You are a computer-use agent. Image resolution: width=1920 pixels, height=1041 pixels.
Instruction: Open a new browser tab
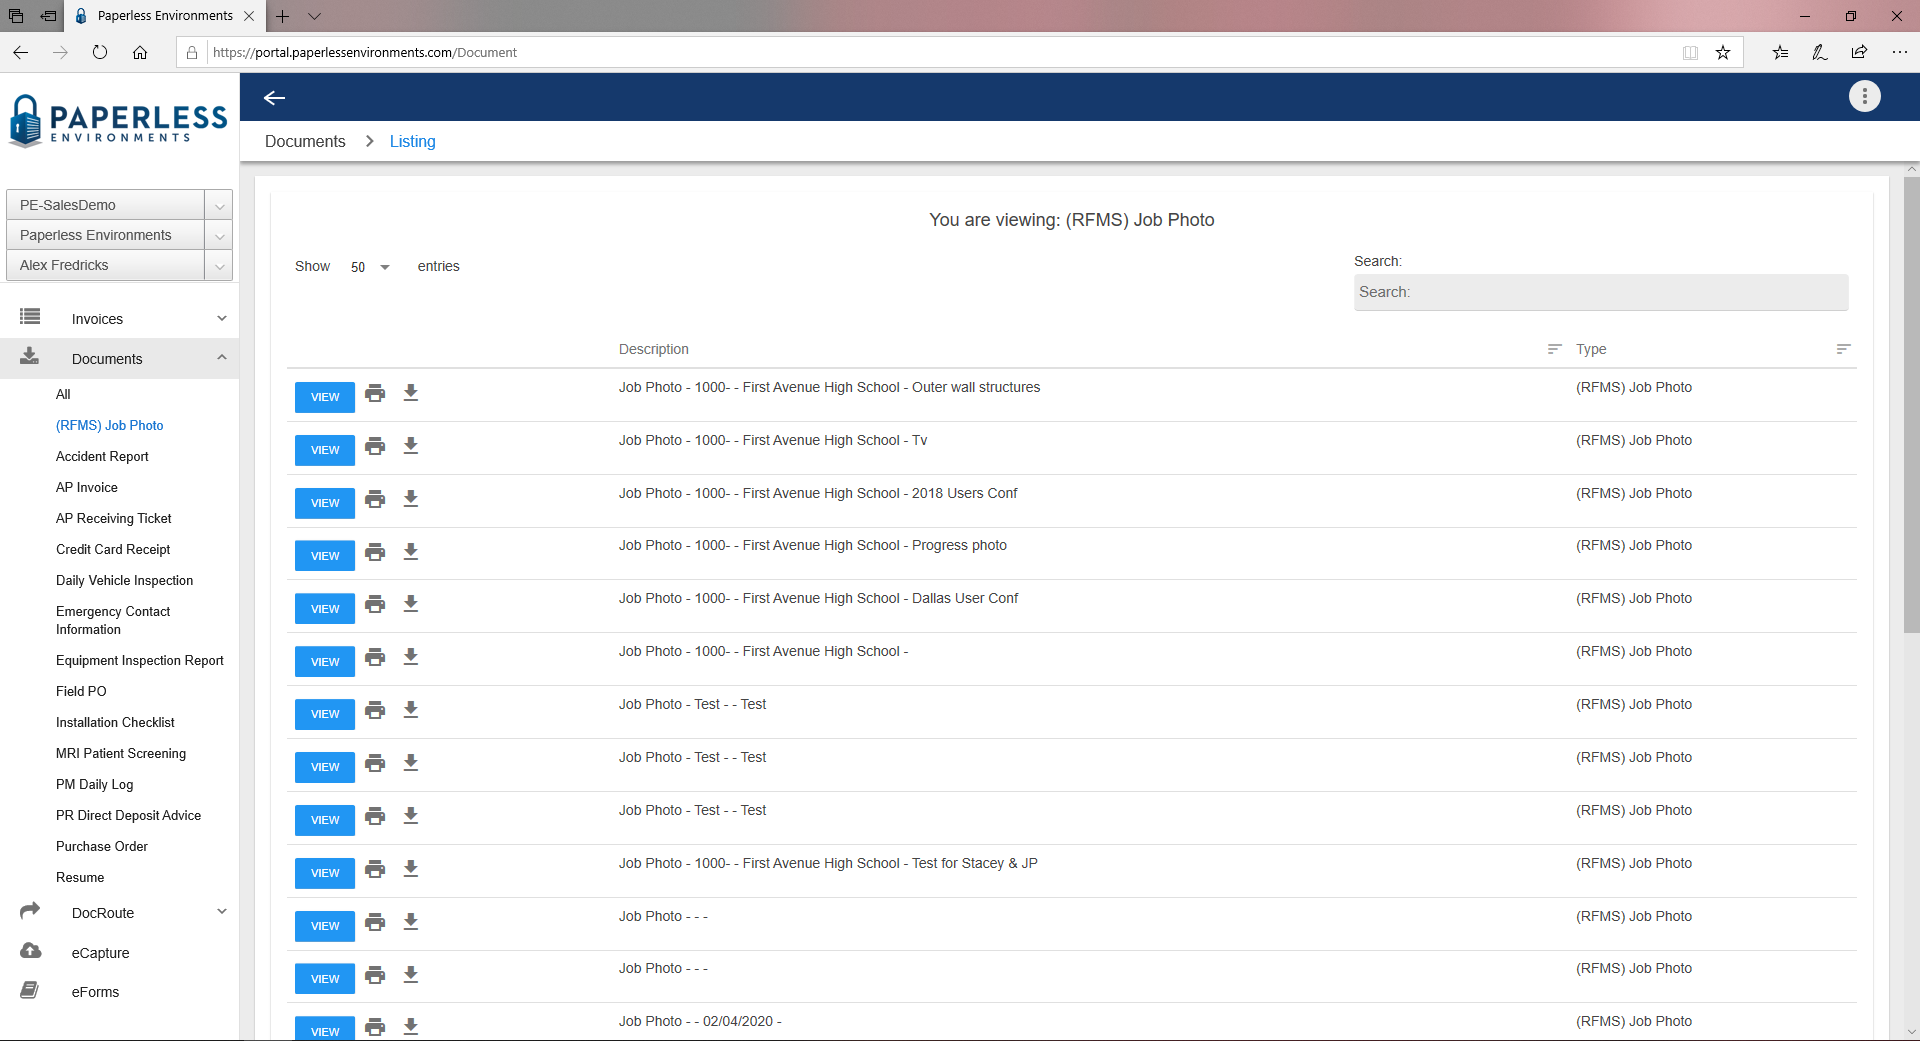pos(283,16)
